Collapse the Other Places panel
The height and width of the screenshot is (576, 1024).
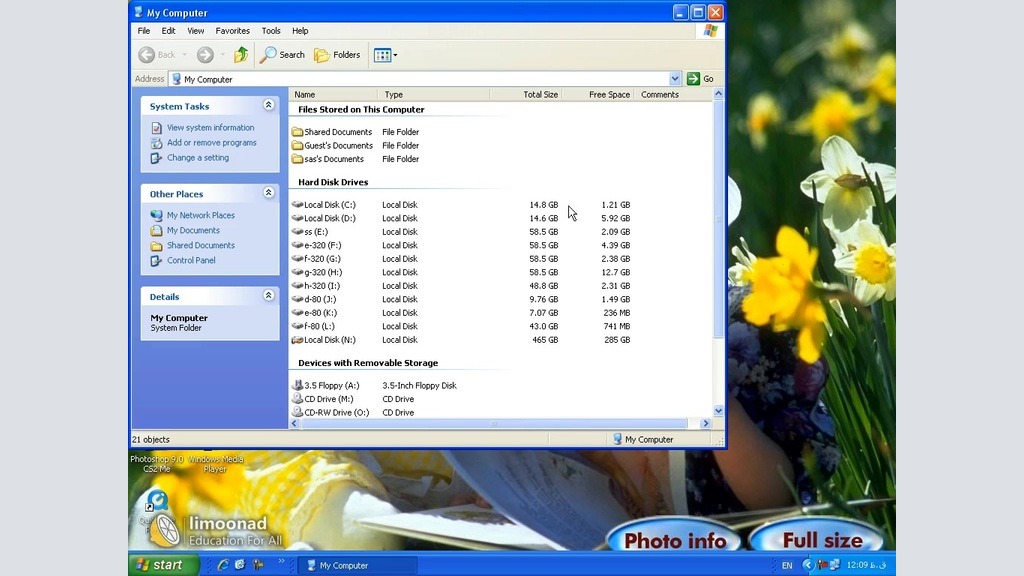click(x=268, y=193)
